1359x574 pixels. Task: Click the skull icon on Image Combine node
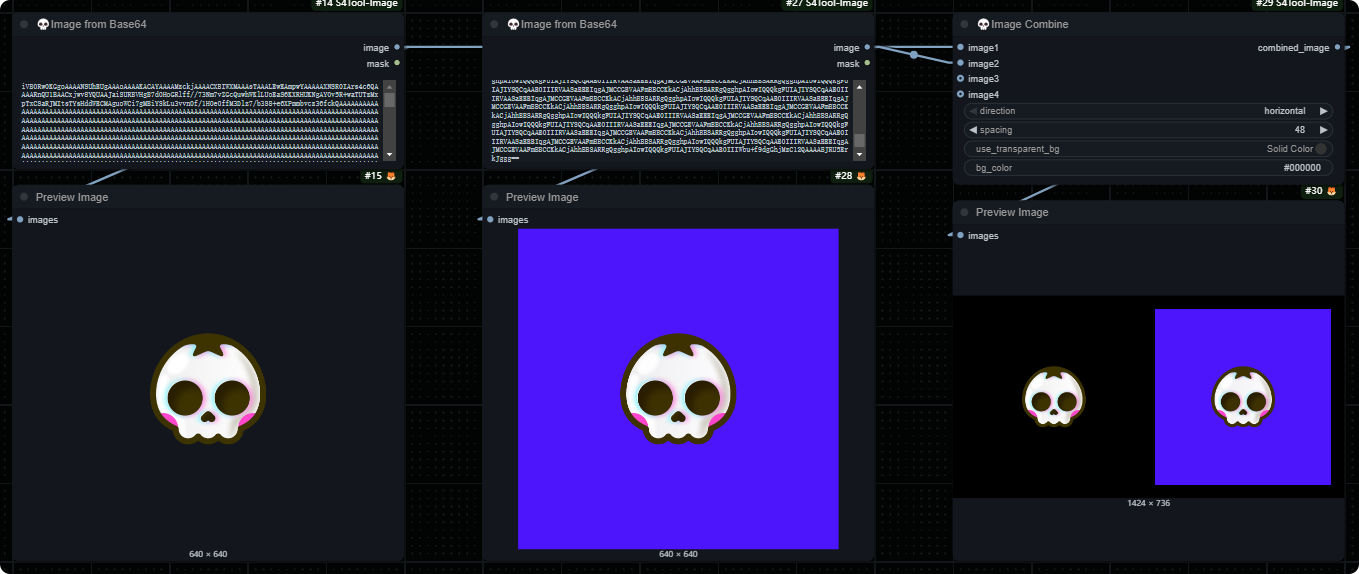[x=982, y=24]
